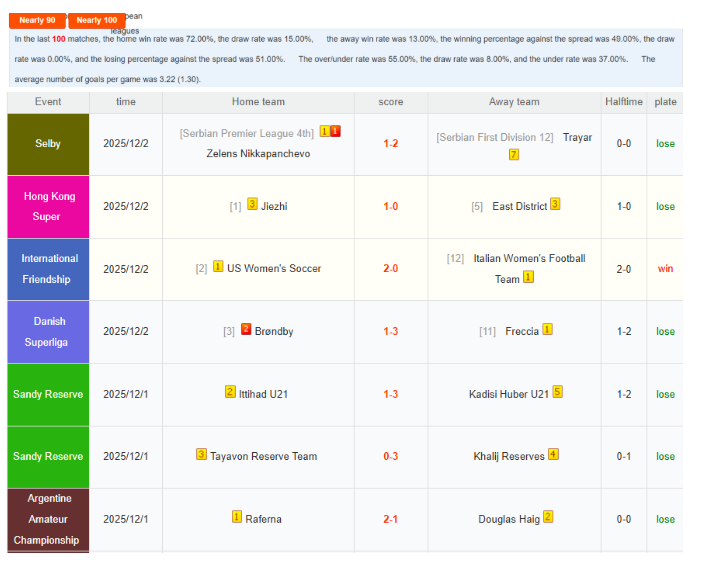The width and height of the screenshot is (709, 563).
Task: Click the Jiezhi team name
Action: tap(274, 207)
